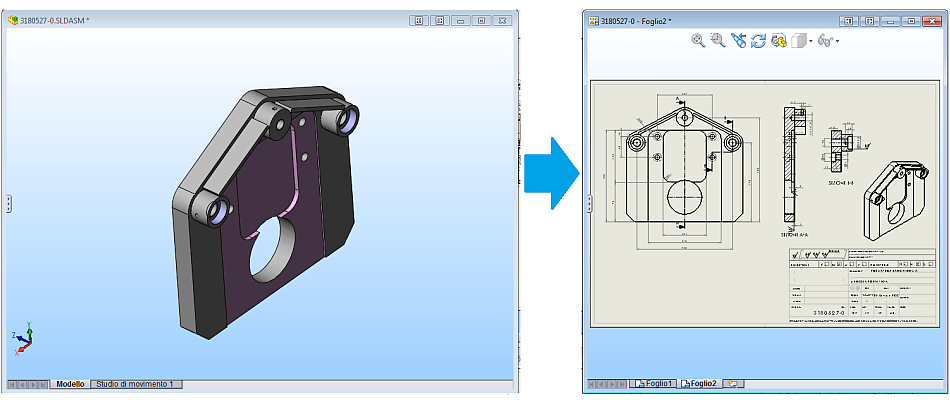Click the XYZ coordinate triad
This screenshot has width=950, height=400.
pos(22,339)
